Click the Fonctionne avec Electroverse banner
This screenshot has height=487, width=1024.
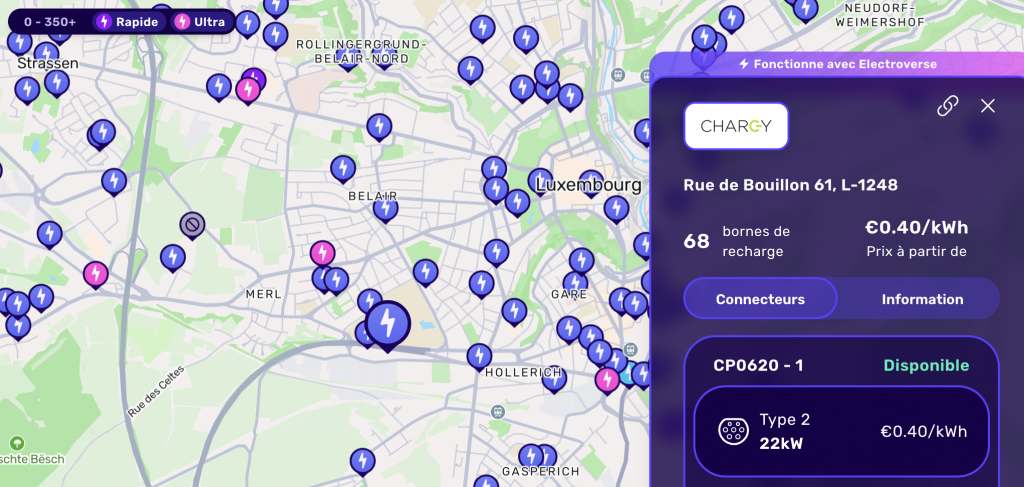(837, 64)
